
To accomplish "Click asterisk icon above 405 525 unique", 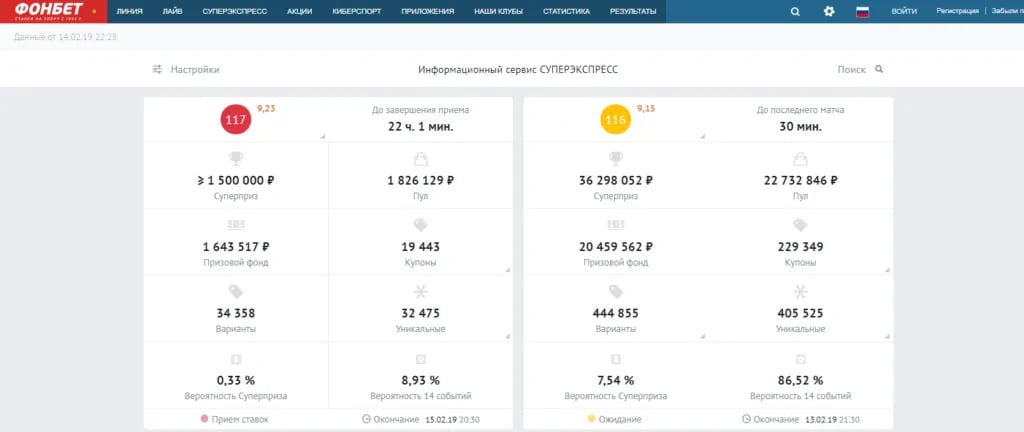I will 800,291.
